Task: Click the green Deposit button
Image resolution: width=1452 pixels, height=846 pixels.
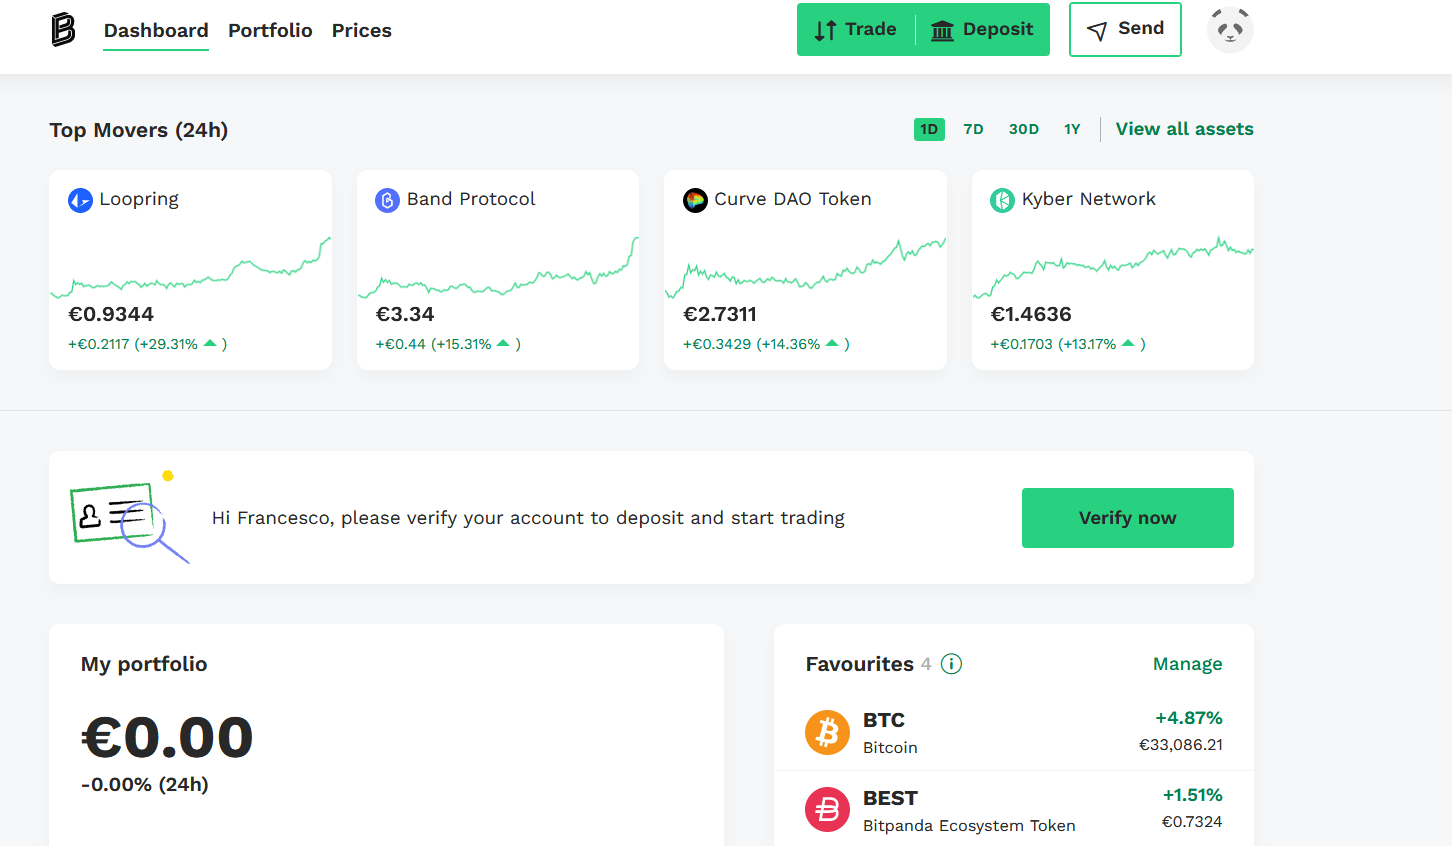Action: click(983, 30)
